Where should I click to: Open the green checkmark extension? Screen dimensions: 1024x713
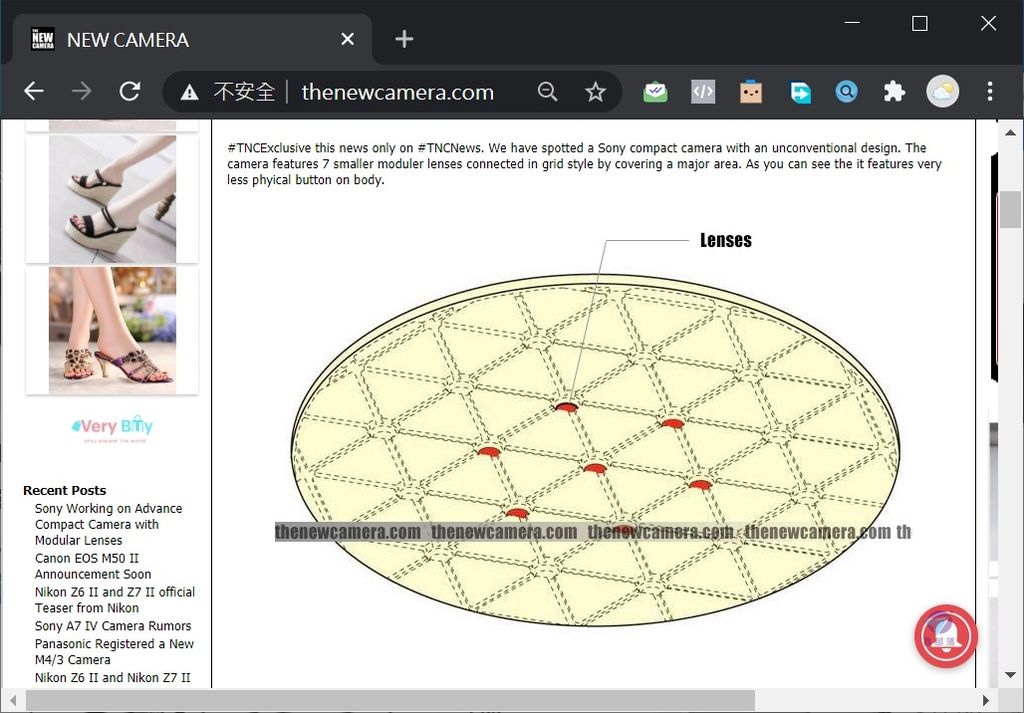coord(655,92)
